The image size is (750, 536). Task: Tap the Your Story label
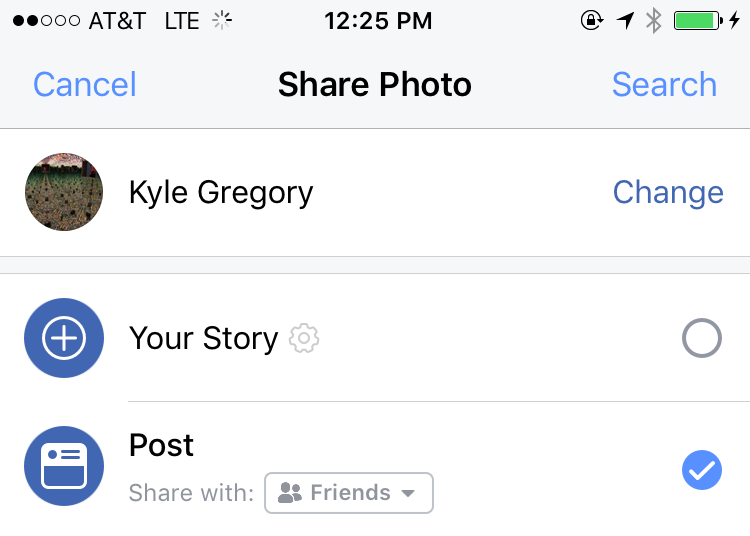click(203, 339)
